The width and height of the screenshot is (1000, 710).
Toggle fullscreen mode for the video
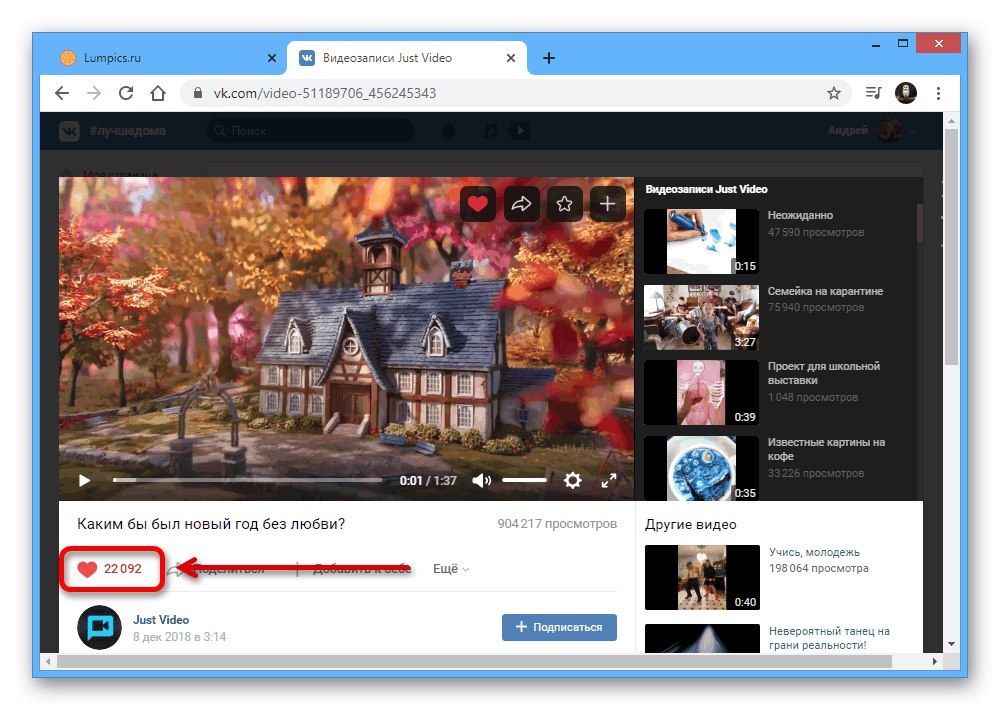[x=609, y=480]
